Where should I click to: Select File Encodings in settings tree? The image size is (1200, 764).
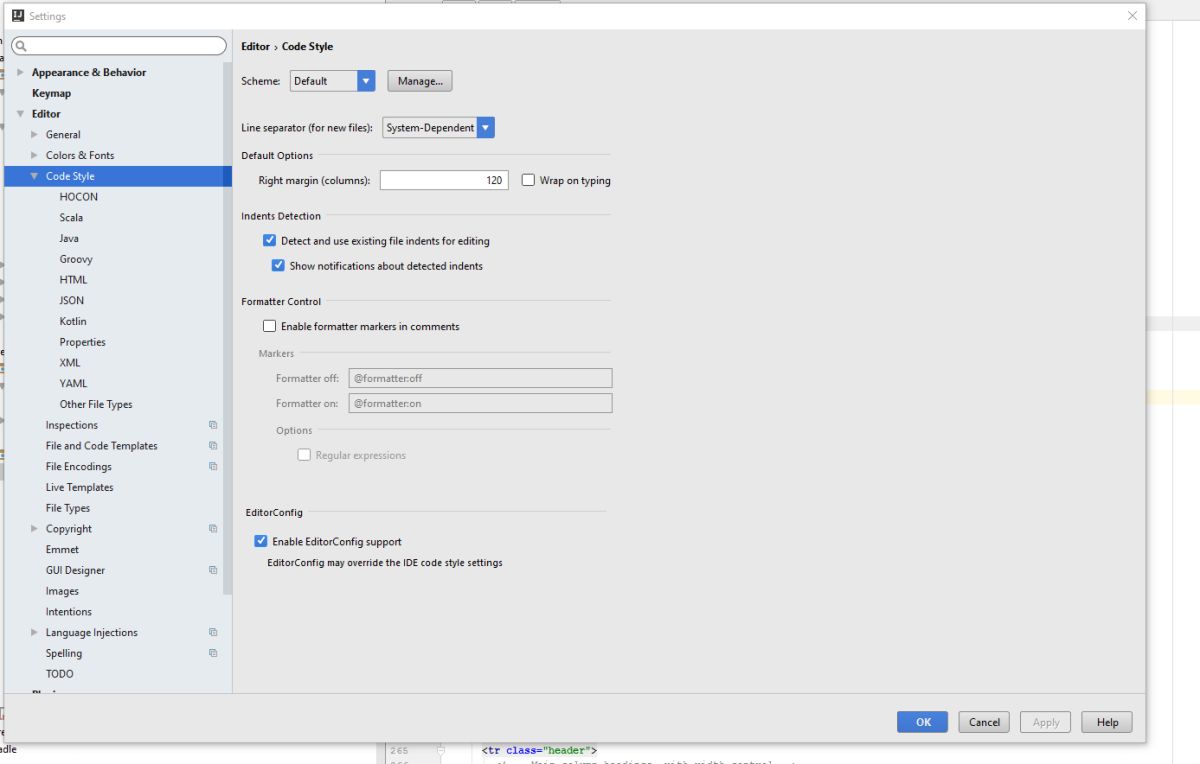point(79,466)
